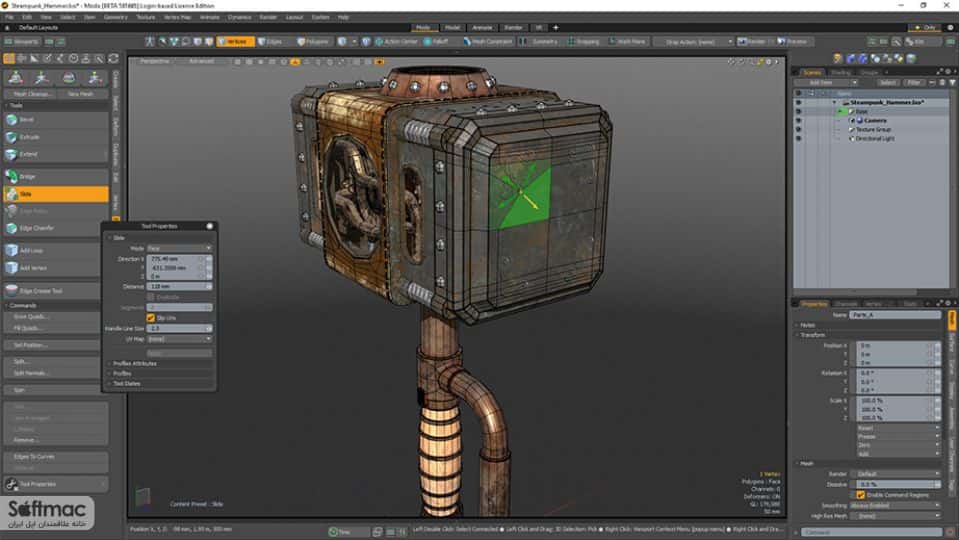This screenshot has height=540, width=959.
Task: Click the Viewports button
Action: pyautogui.click(x=21, y=42)
